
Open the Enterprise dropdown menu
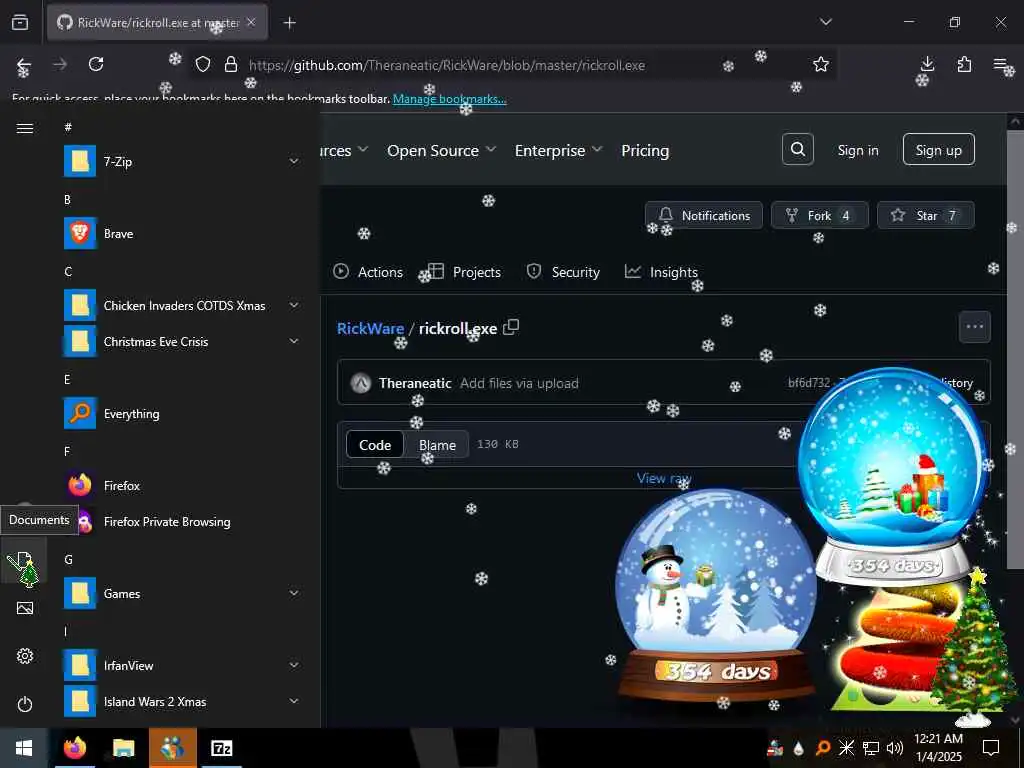[558, 150]
